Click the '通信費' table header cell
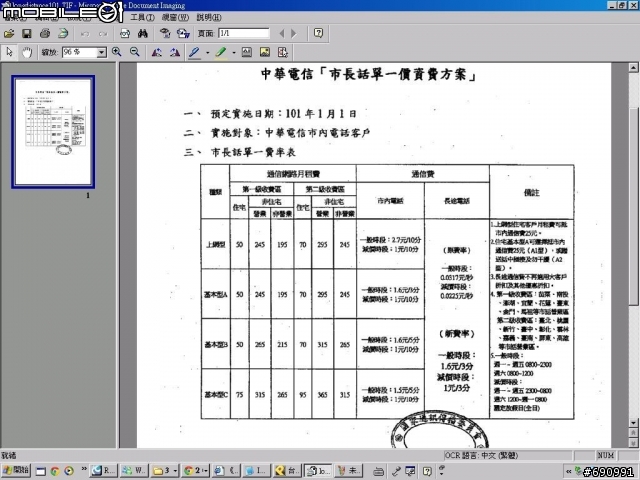The width and height of the screenshot is (640, 480). 422,174
